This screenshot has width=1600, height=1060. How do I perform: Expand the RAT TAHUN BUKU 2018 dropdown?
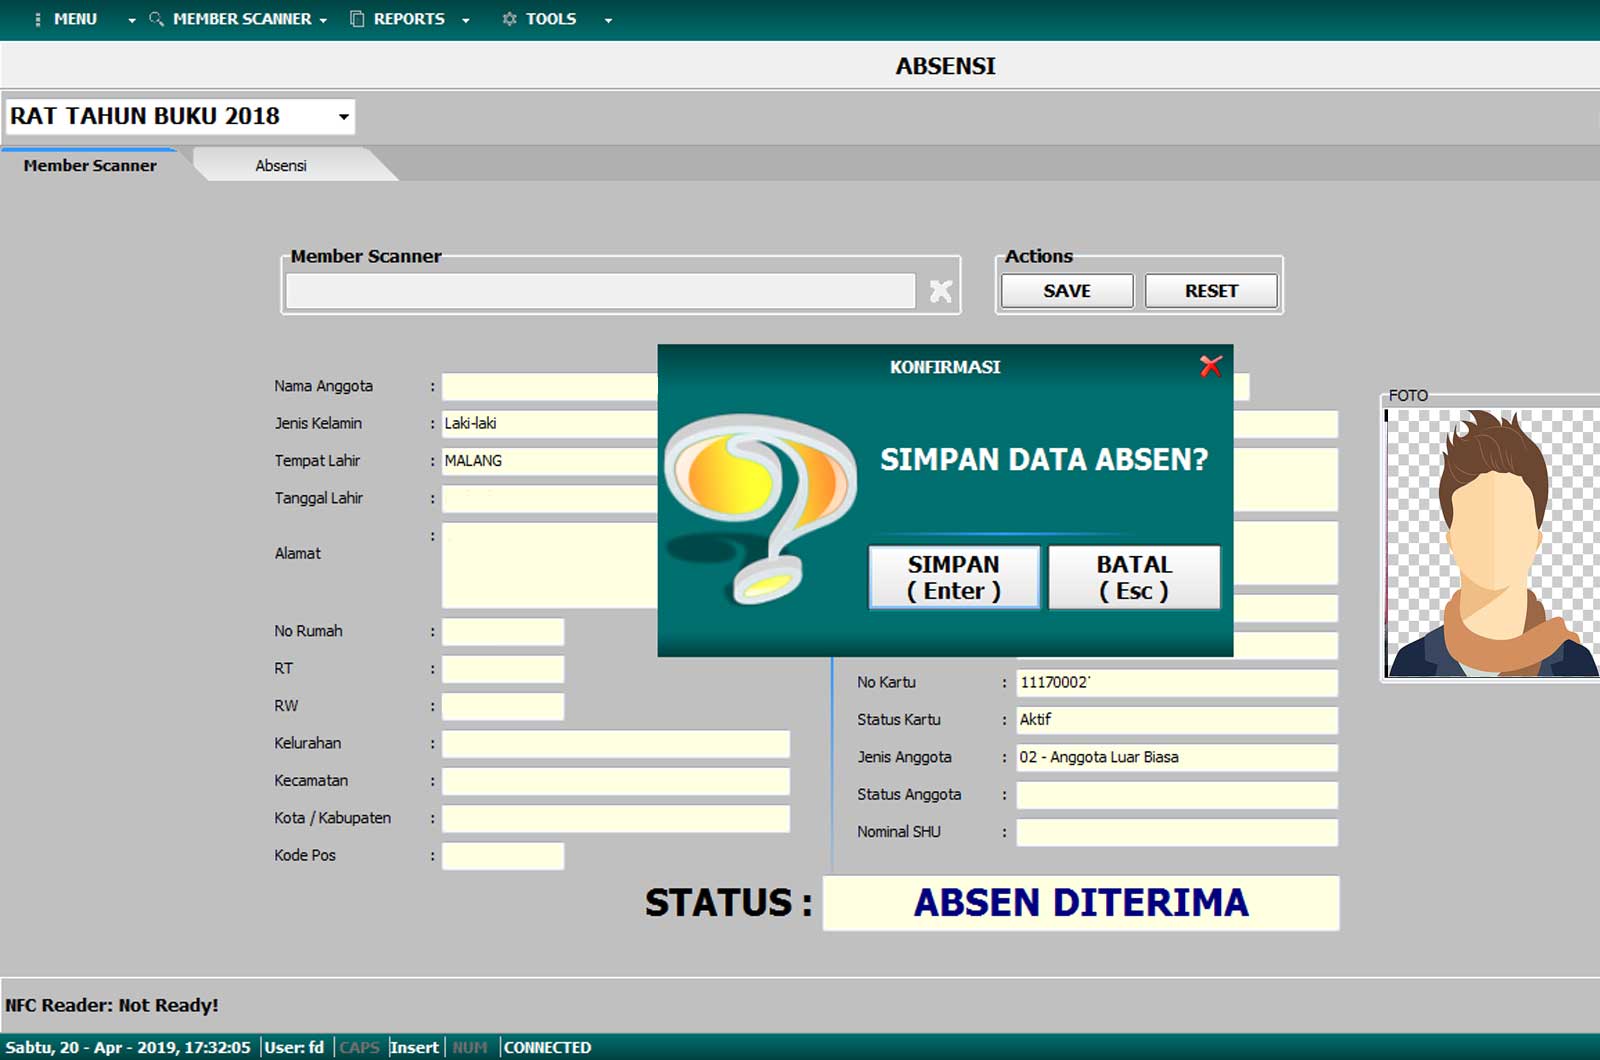(343, 117)
